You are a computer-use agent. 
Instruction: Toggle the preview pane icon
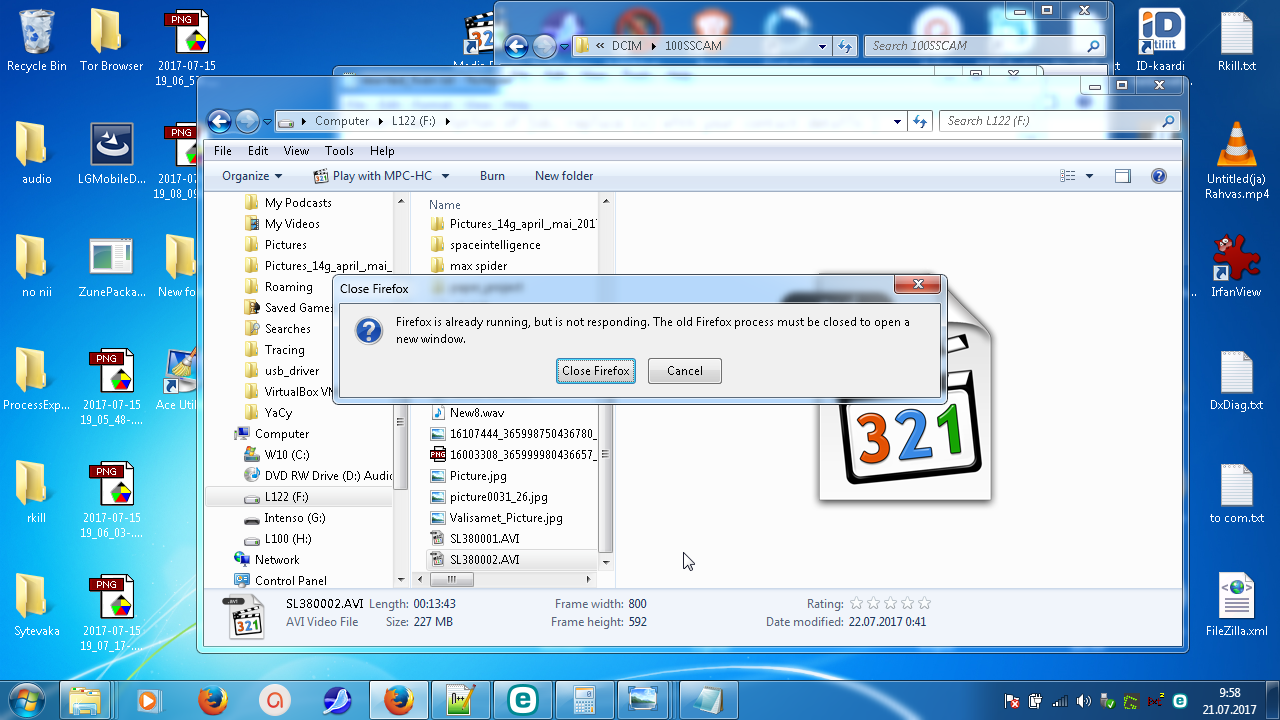pyautogui.click(x=1123, y=176)
